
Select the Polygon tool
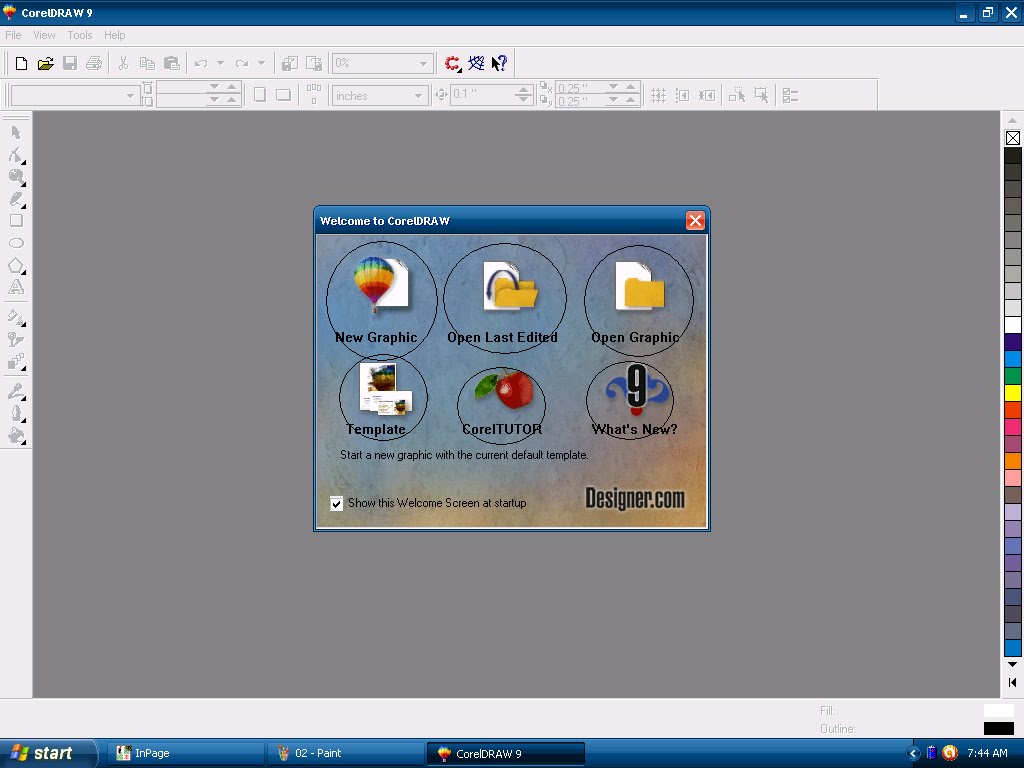(15, 266)
